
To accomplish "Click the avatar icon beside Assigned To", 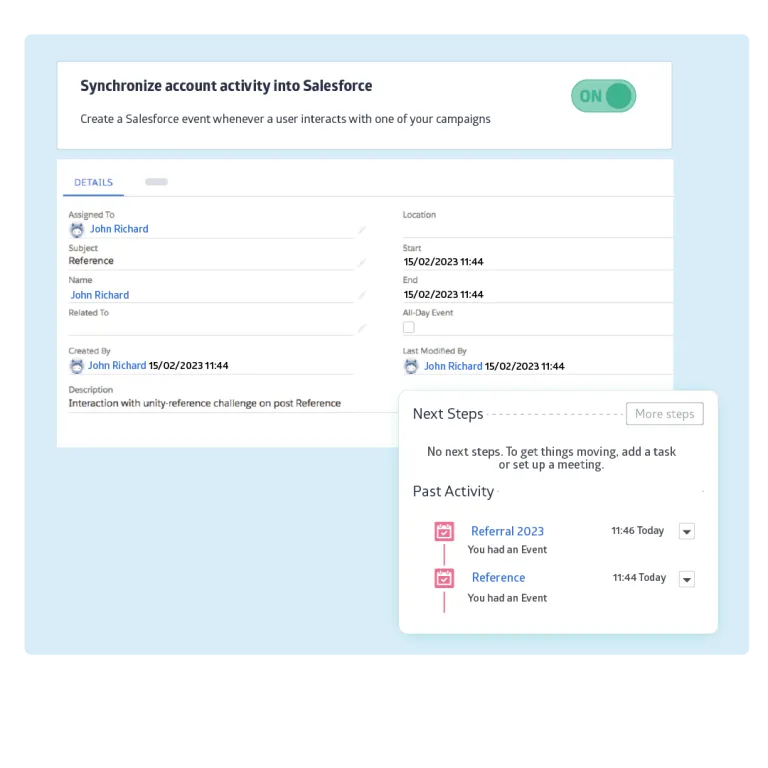I will coord(77,229).
